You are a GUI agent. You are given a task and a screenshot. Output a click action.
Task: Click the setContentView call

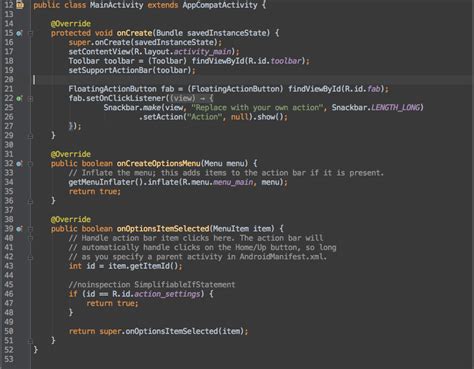click(x=100, y=52)
